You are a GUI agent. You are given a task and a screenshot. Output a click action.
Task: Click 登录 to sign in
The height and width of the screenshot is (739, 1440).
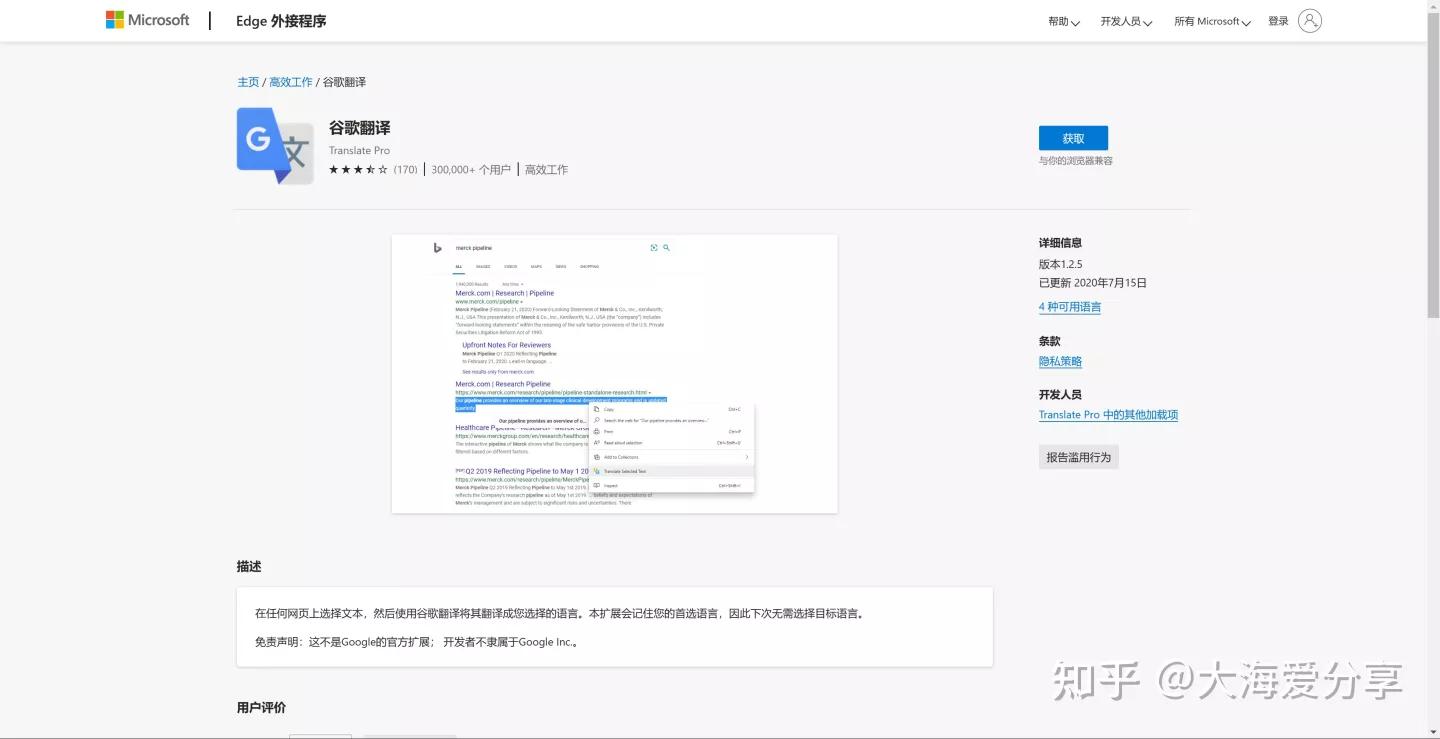(x=1277, y=20)
